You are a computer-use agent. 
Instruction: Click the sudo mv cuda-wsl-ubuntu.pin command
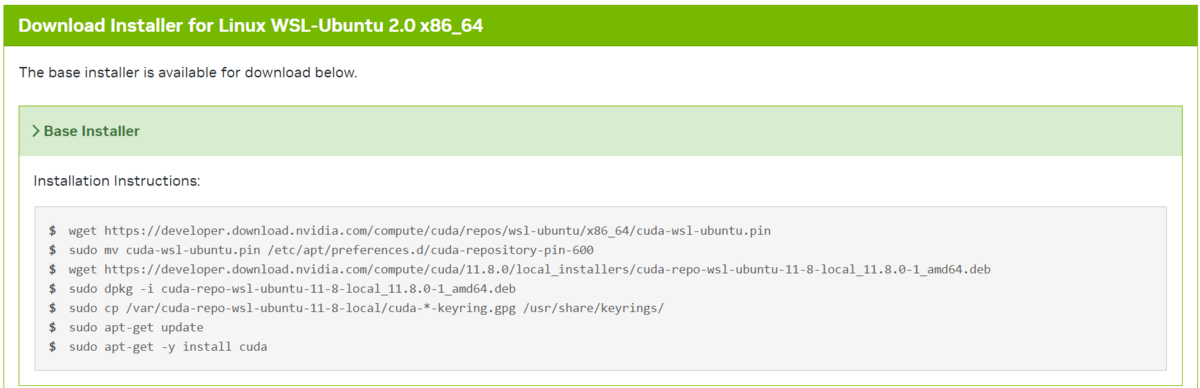coord(331,250)
